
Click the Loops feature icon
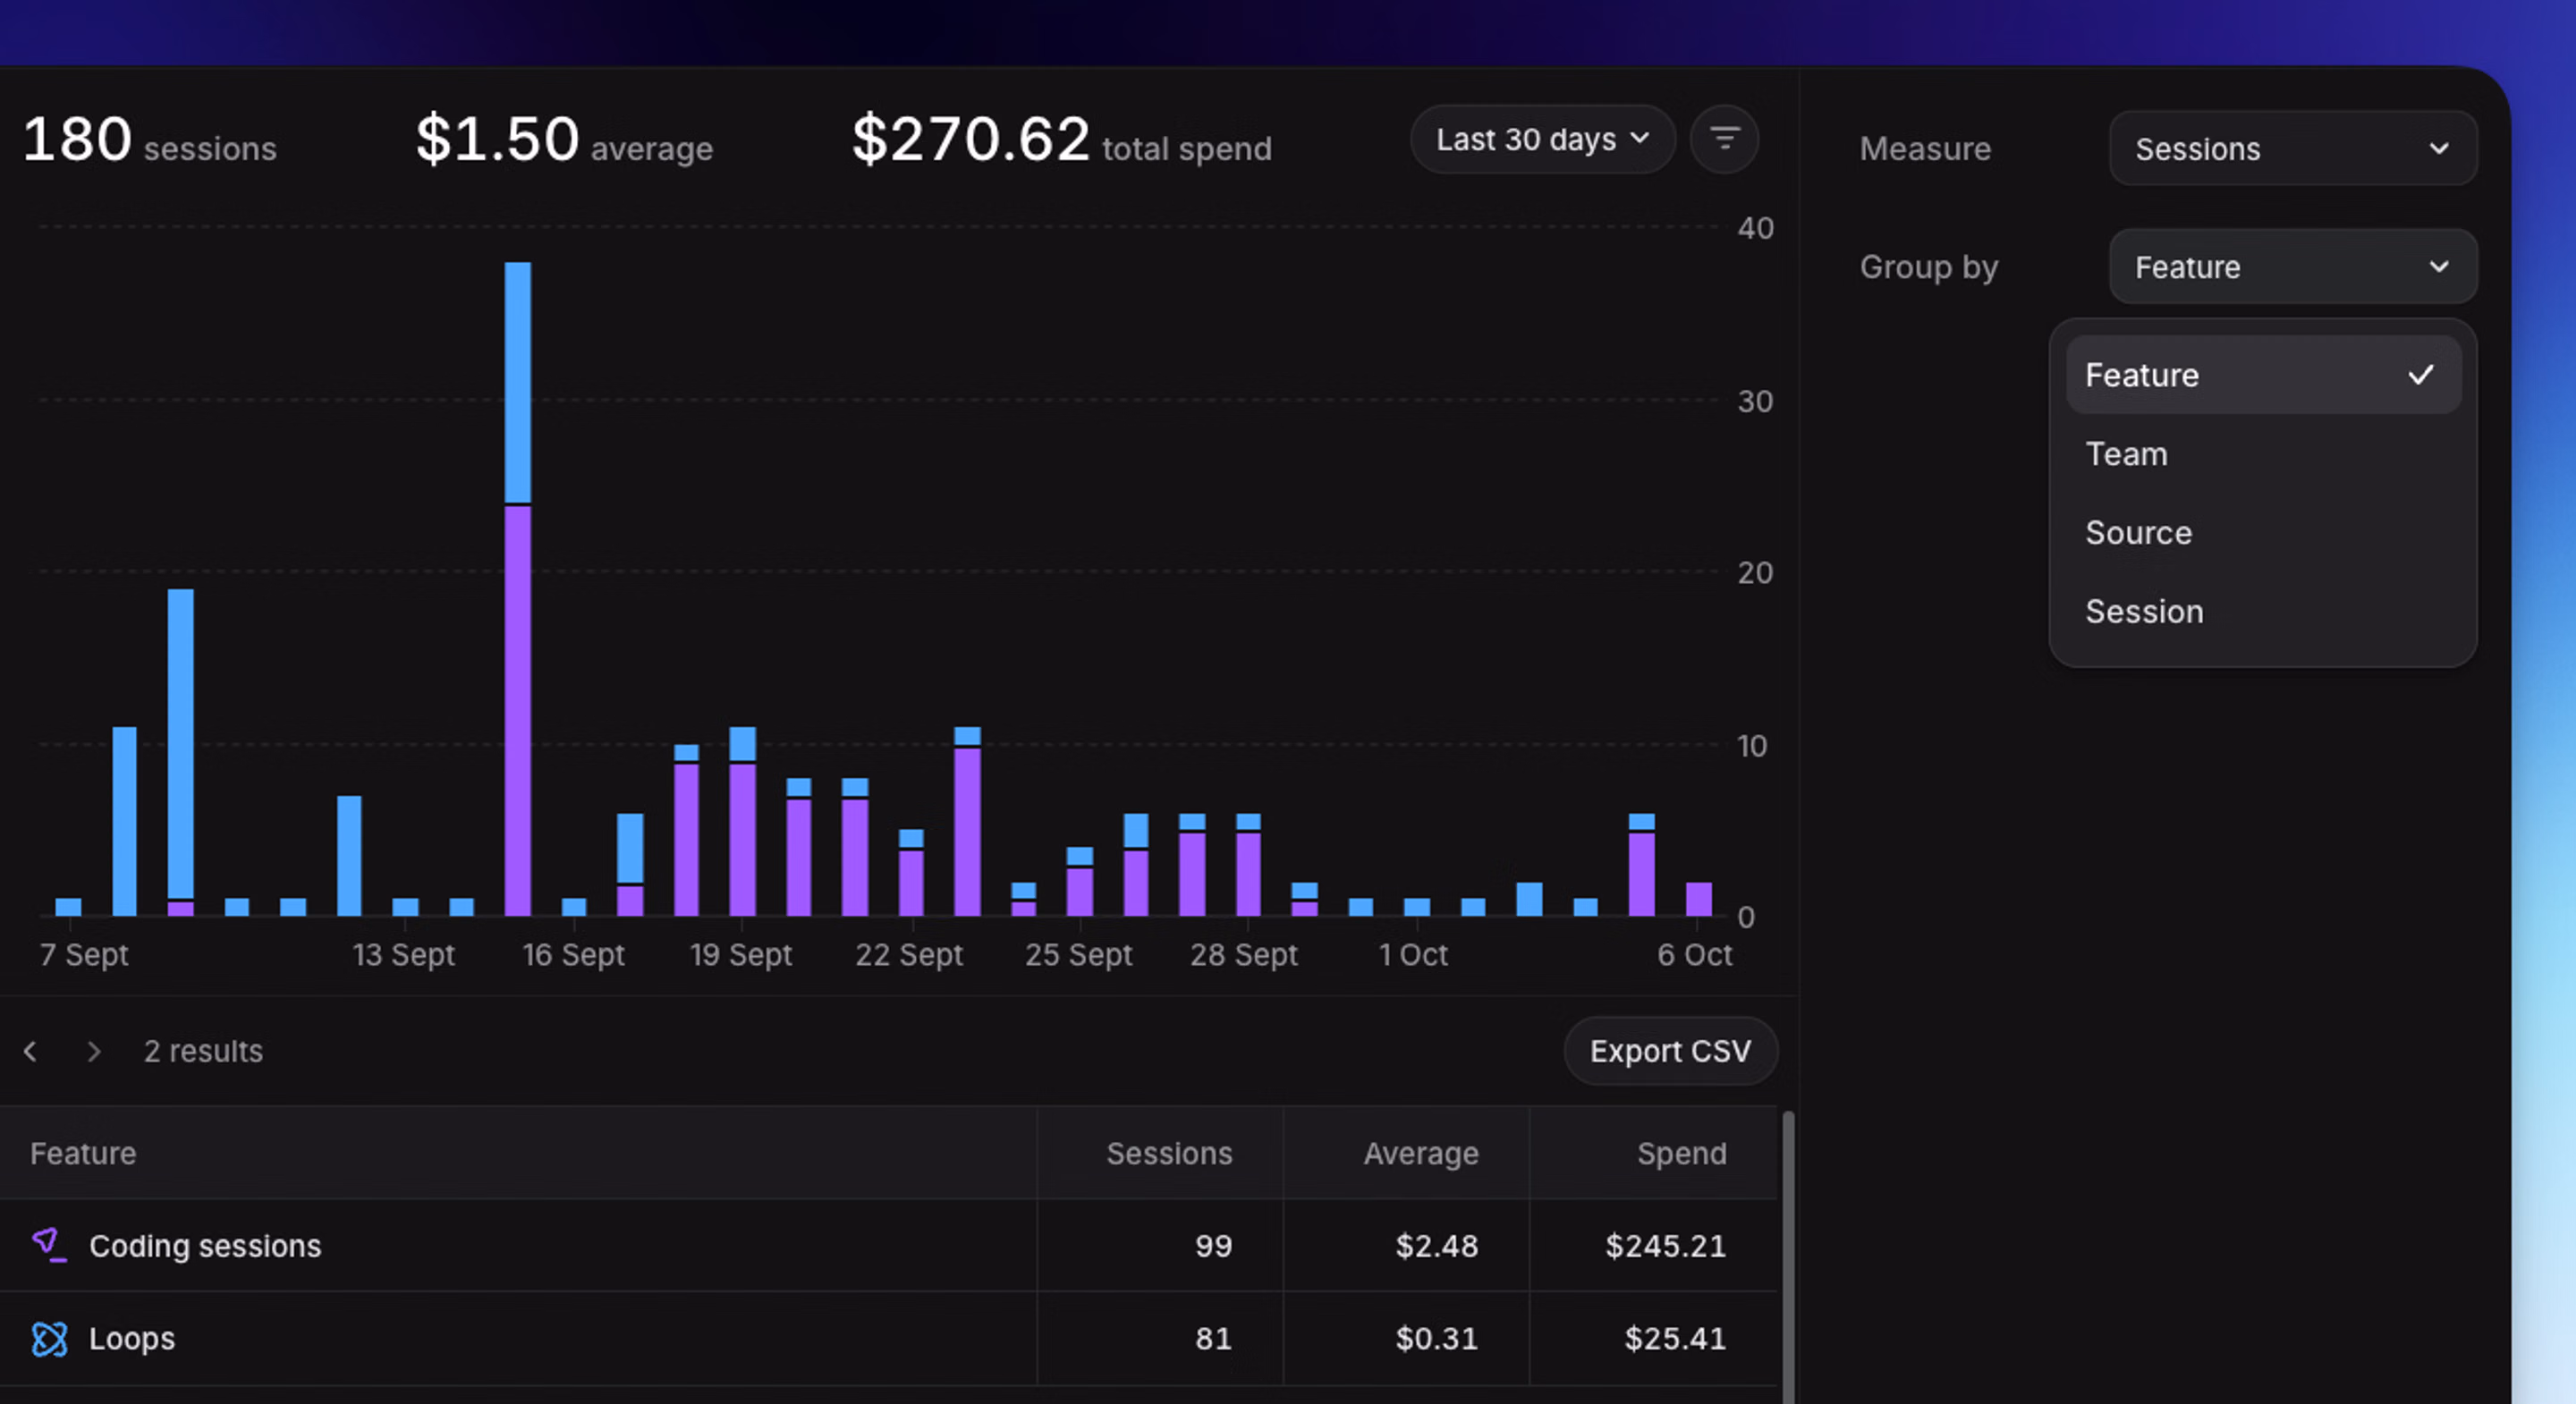49,1338
